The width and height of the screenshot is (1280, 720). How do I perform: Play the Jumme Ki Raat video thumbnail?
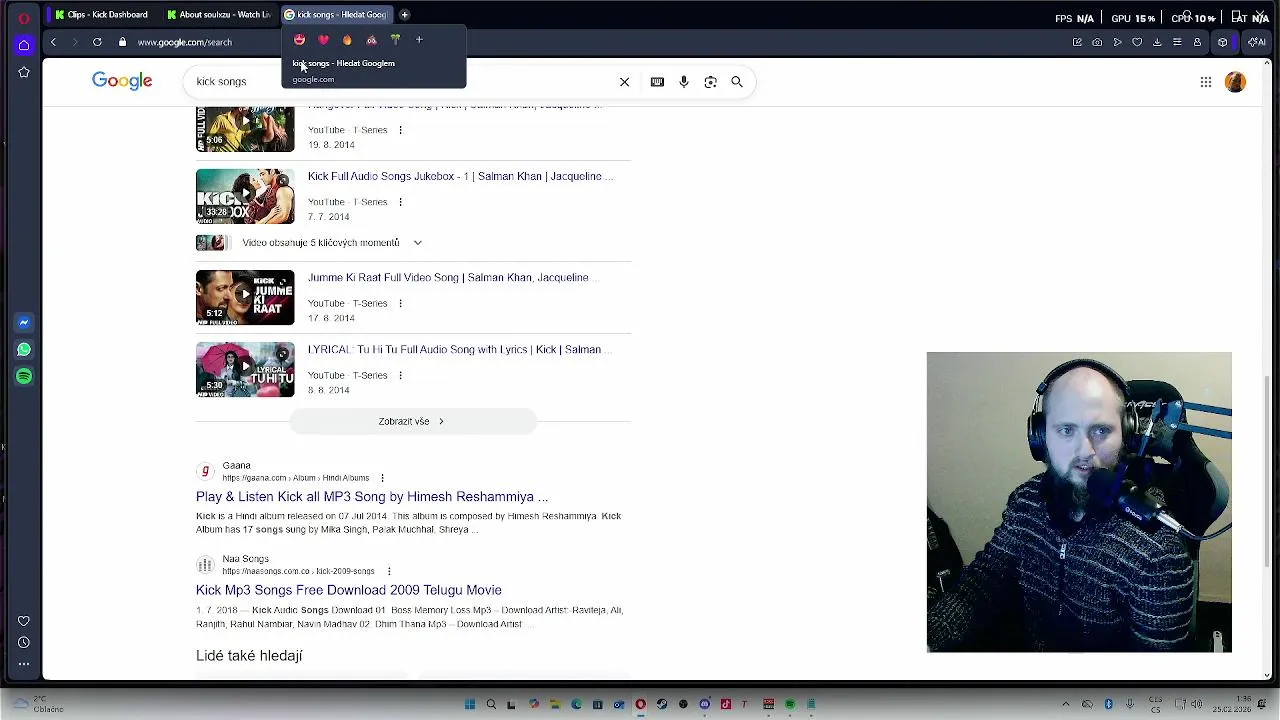[x=245, y=297]
